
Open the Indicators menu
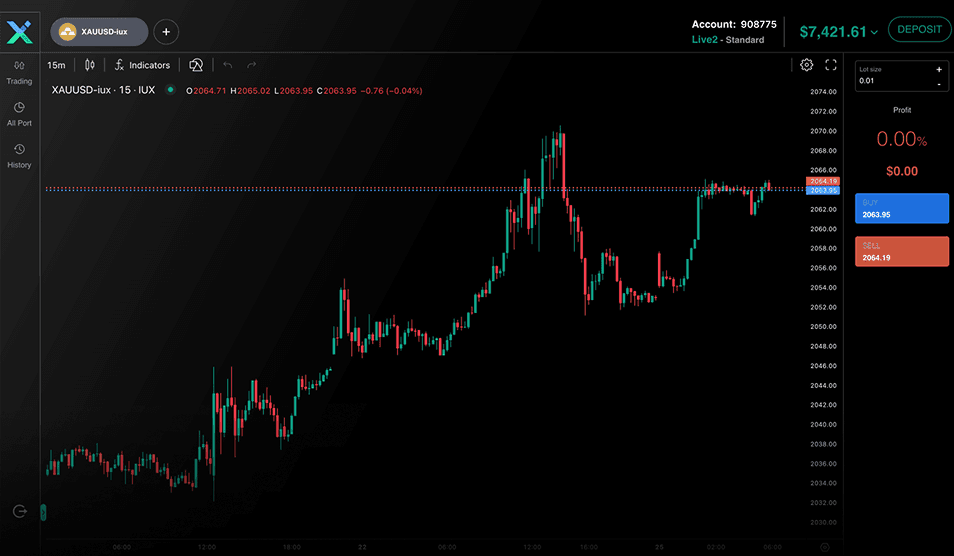coord(142,65)
